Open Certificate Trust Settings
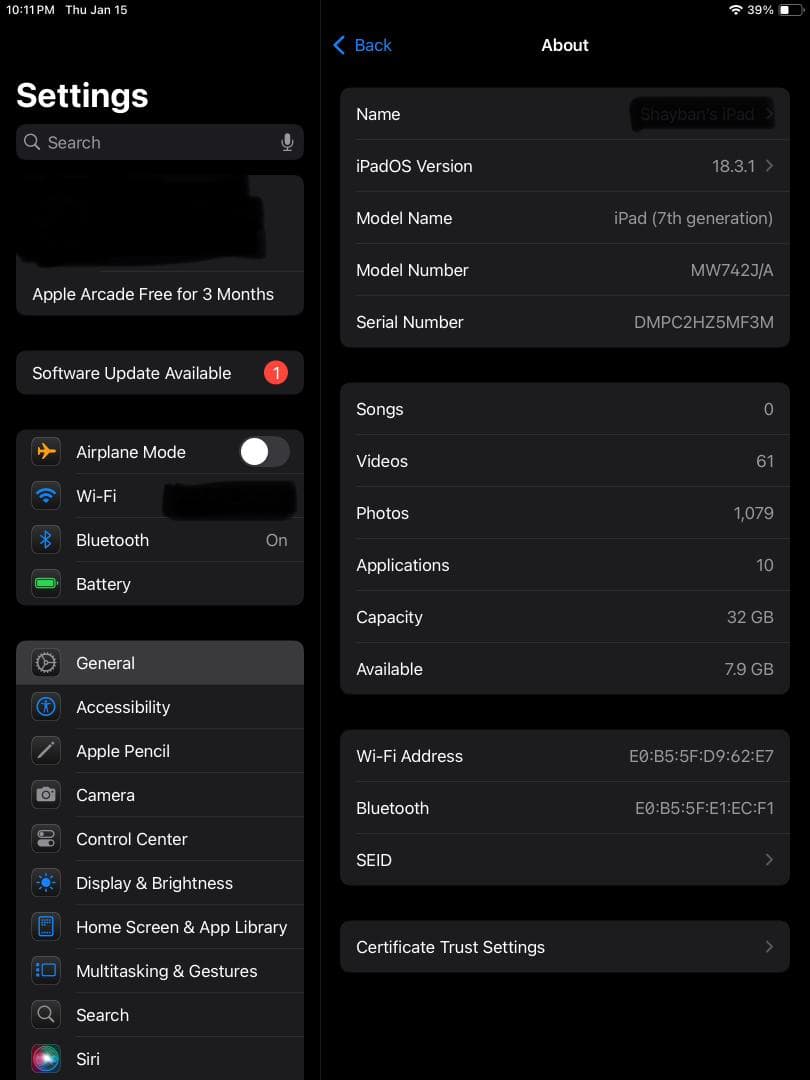Screen dimensions: 810x1080 [565, 947]
